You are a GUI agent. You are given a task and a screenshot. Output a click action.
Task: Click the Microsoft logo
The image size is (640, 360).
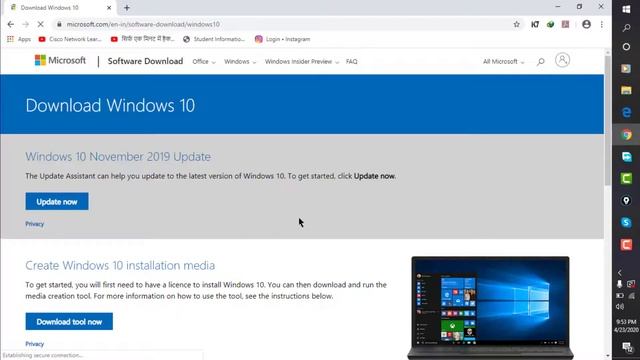[x=60, y=60]
